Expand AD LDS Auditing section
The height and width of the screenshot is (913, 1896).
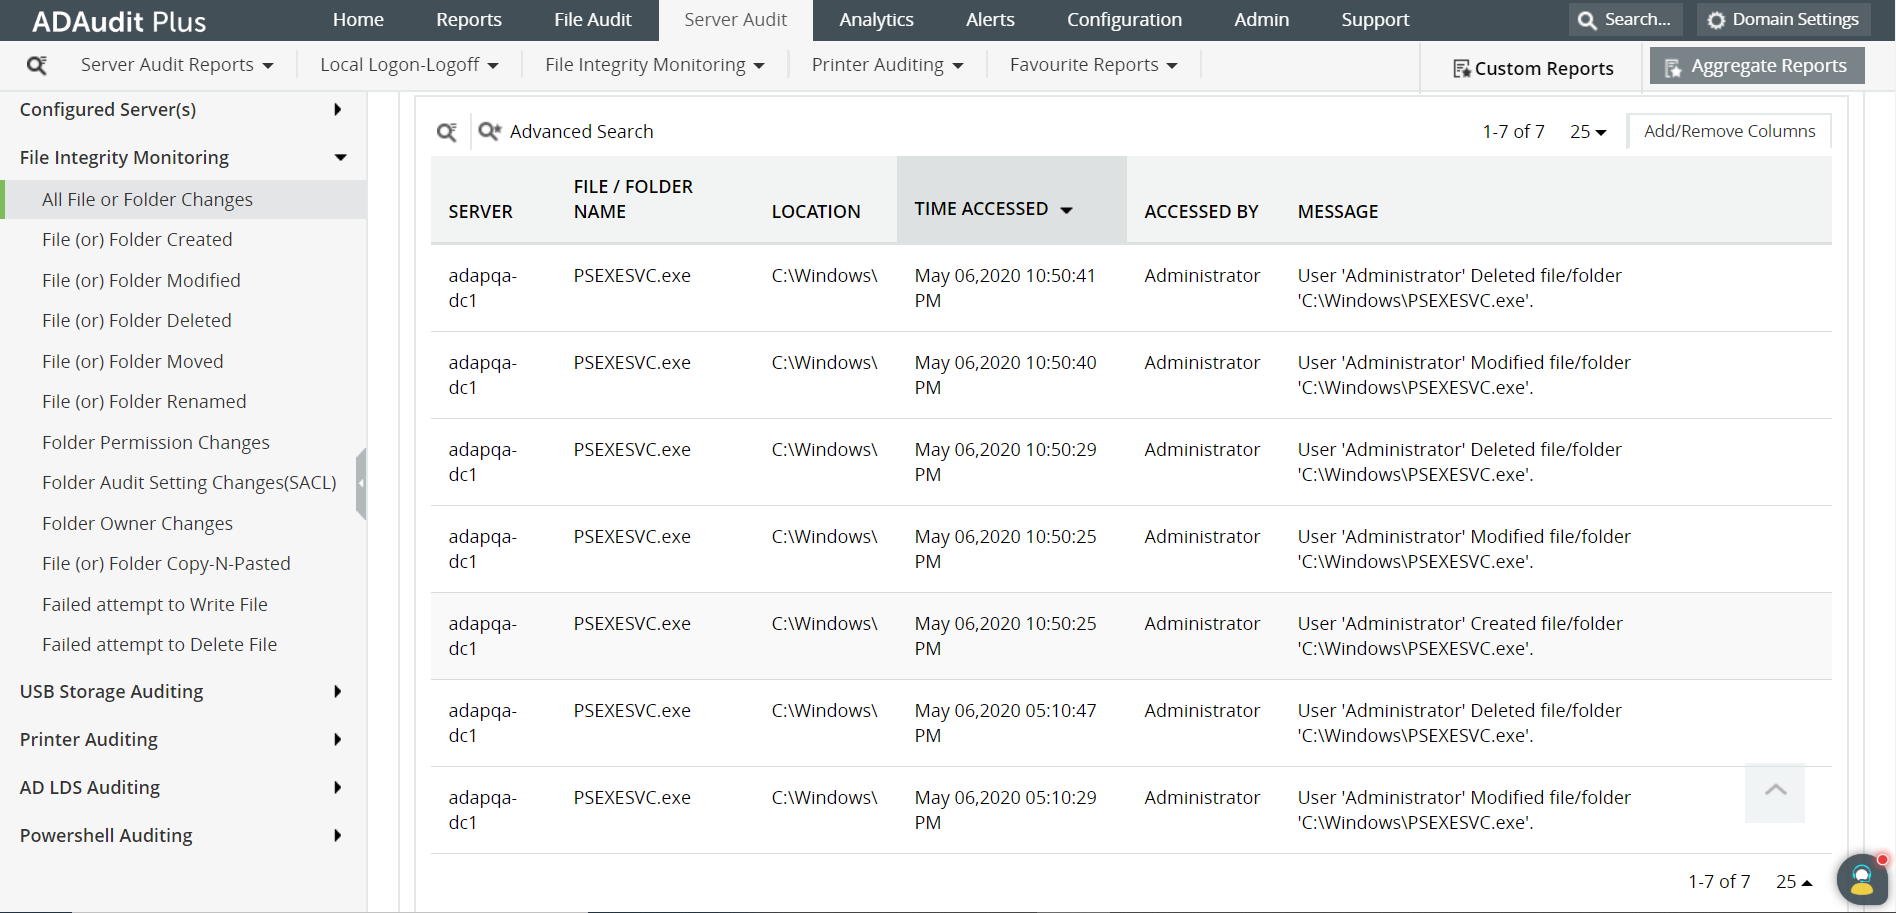tap(338, 787)
